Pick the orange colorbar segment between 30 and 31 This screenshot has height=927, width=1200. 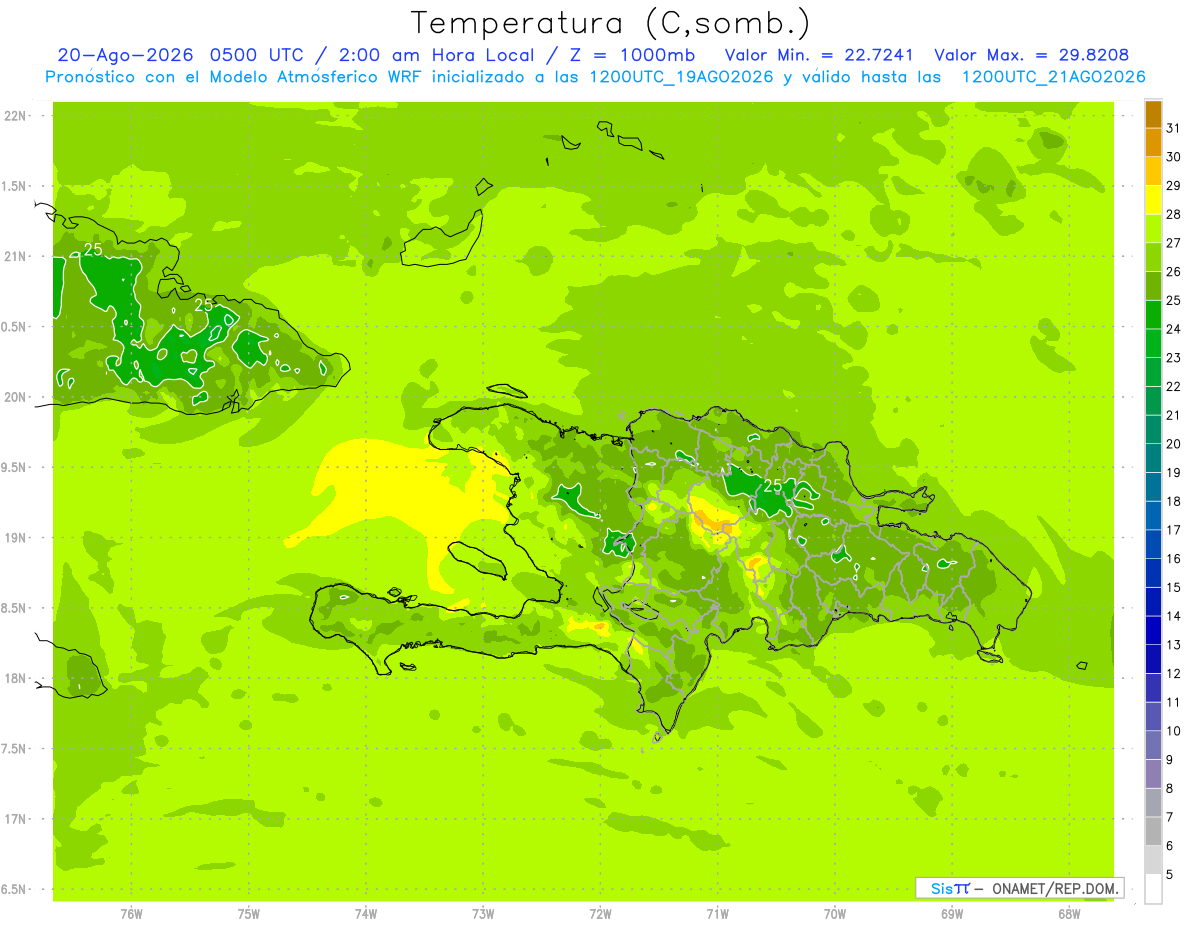coord(1153,142)
